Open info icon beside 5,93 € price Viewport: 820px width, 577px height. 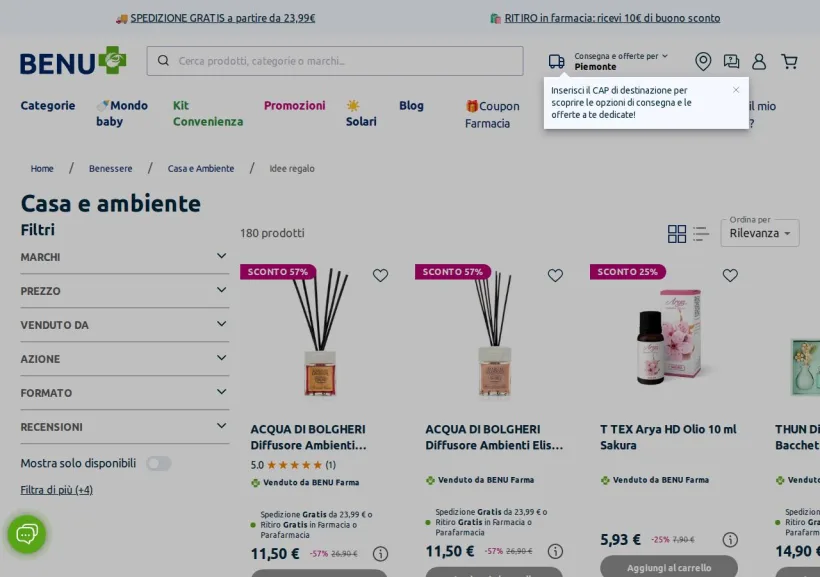point(730,539)
